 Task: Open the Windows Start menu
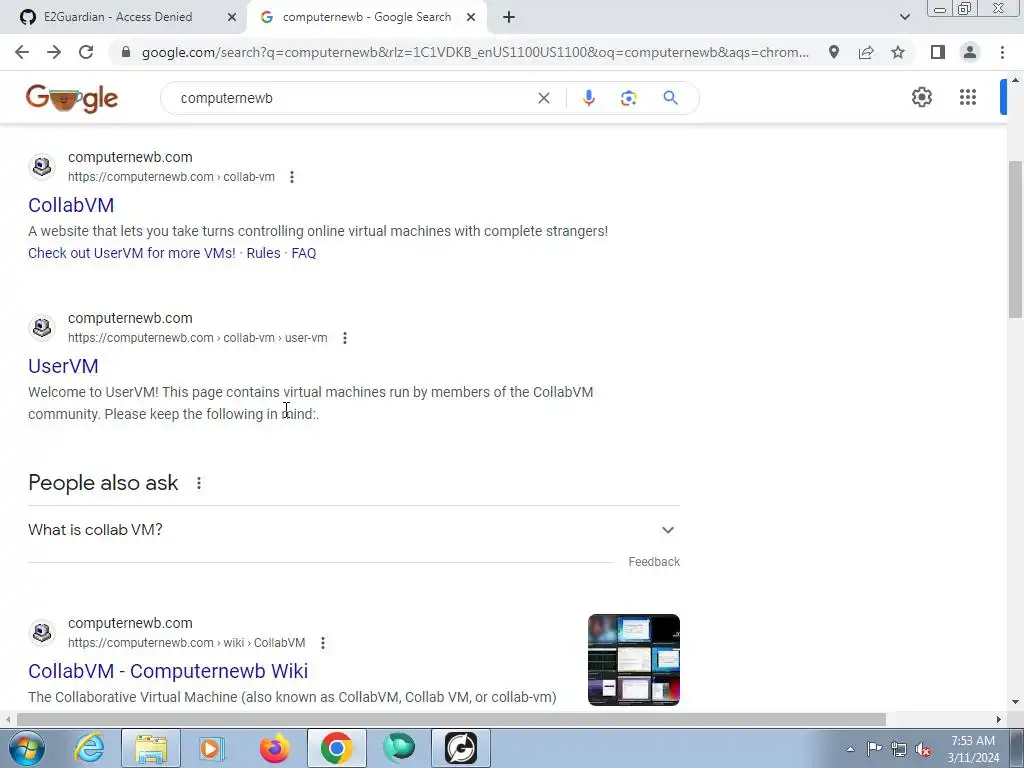click(27, 748)
